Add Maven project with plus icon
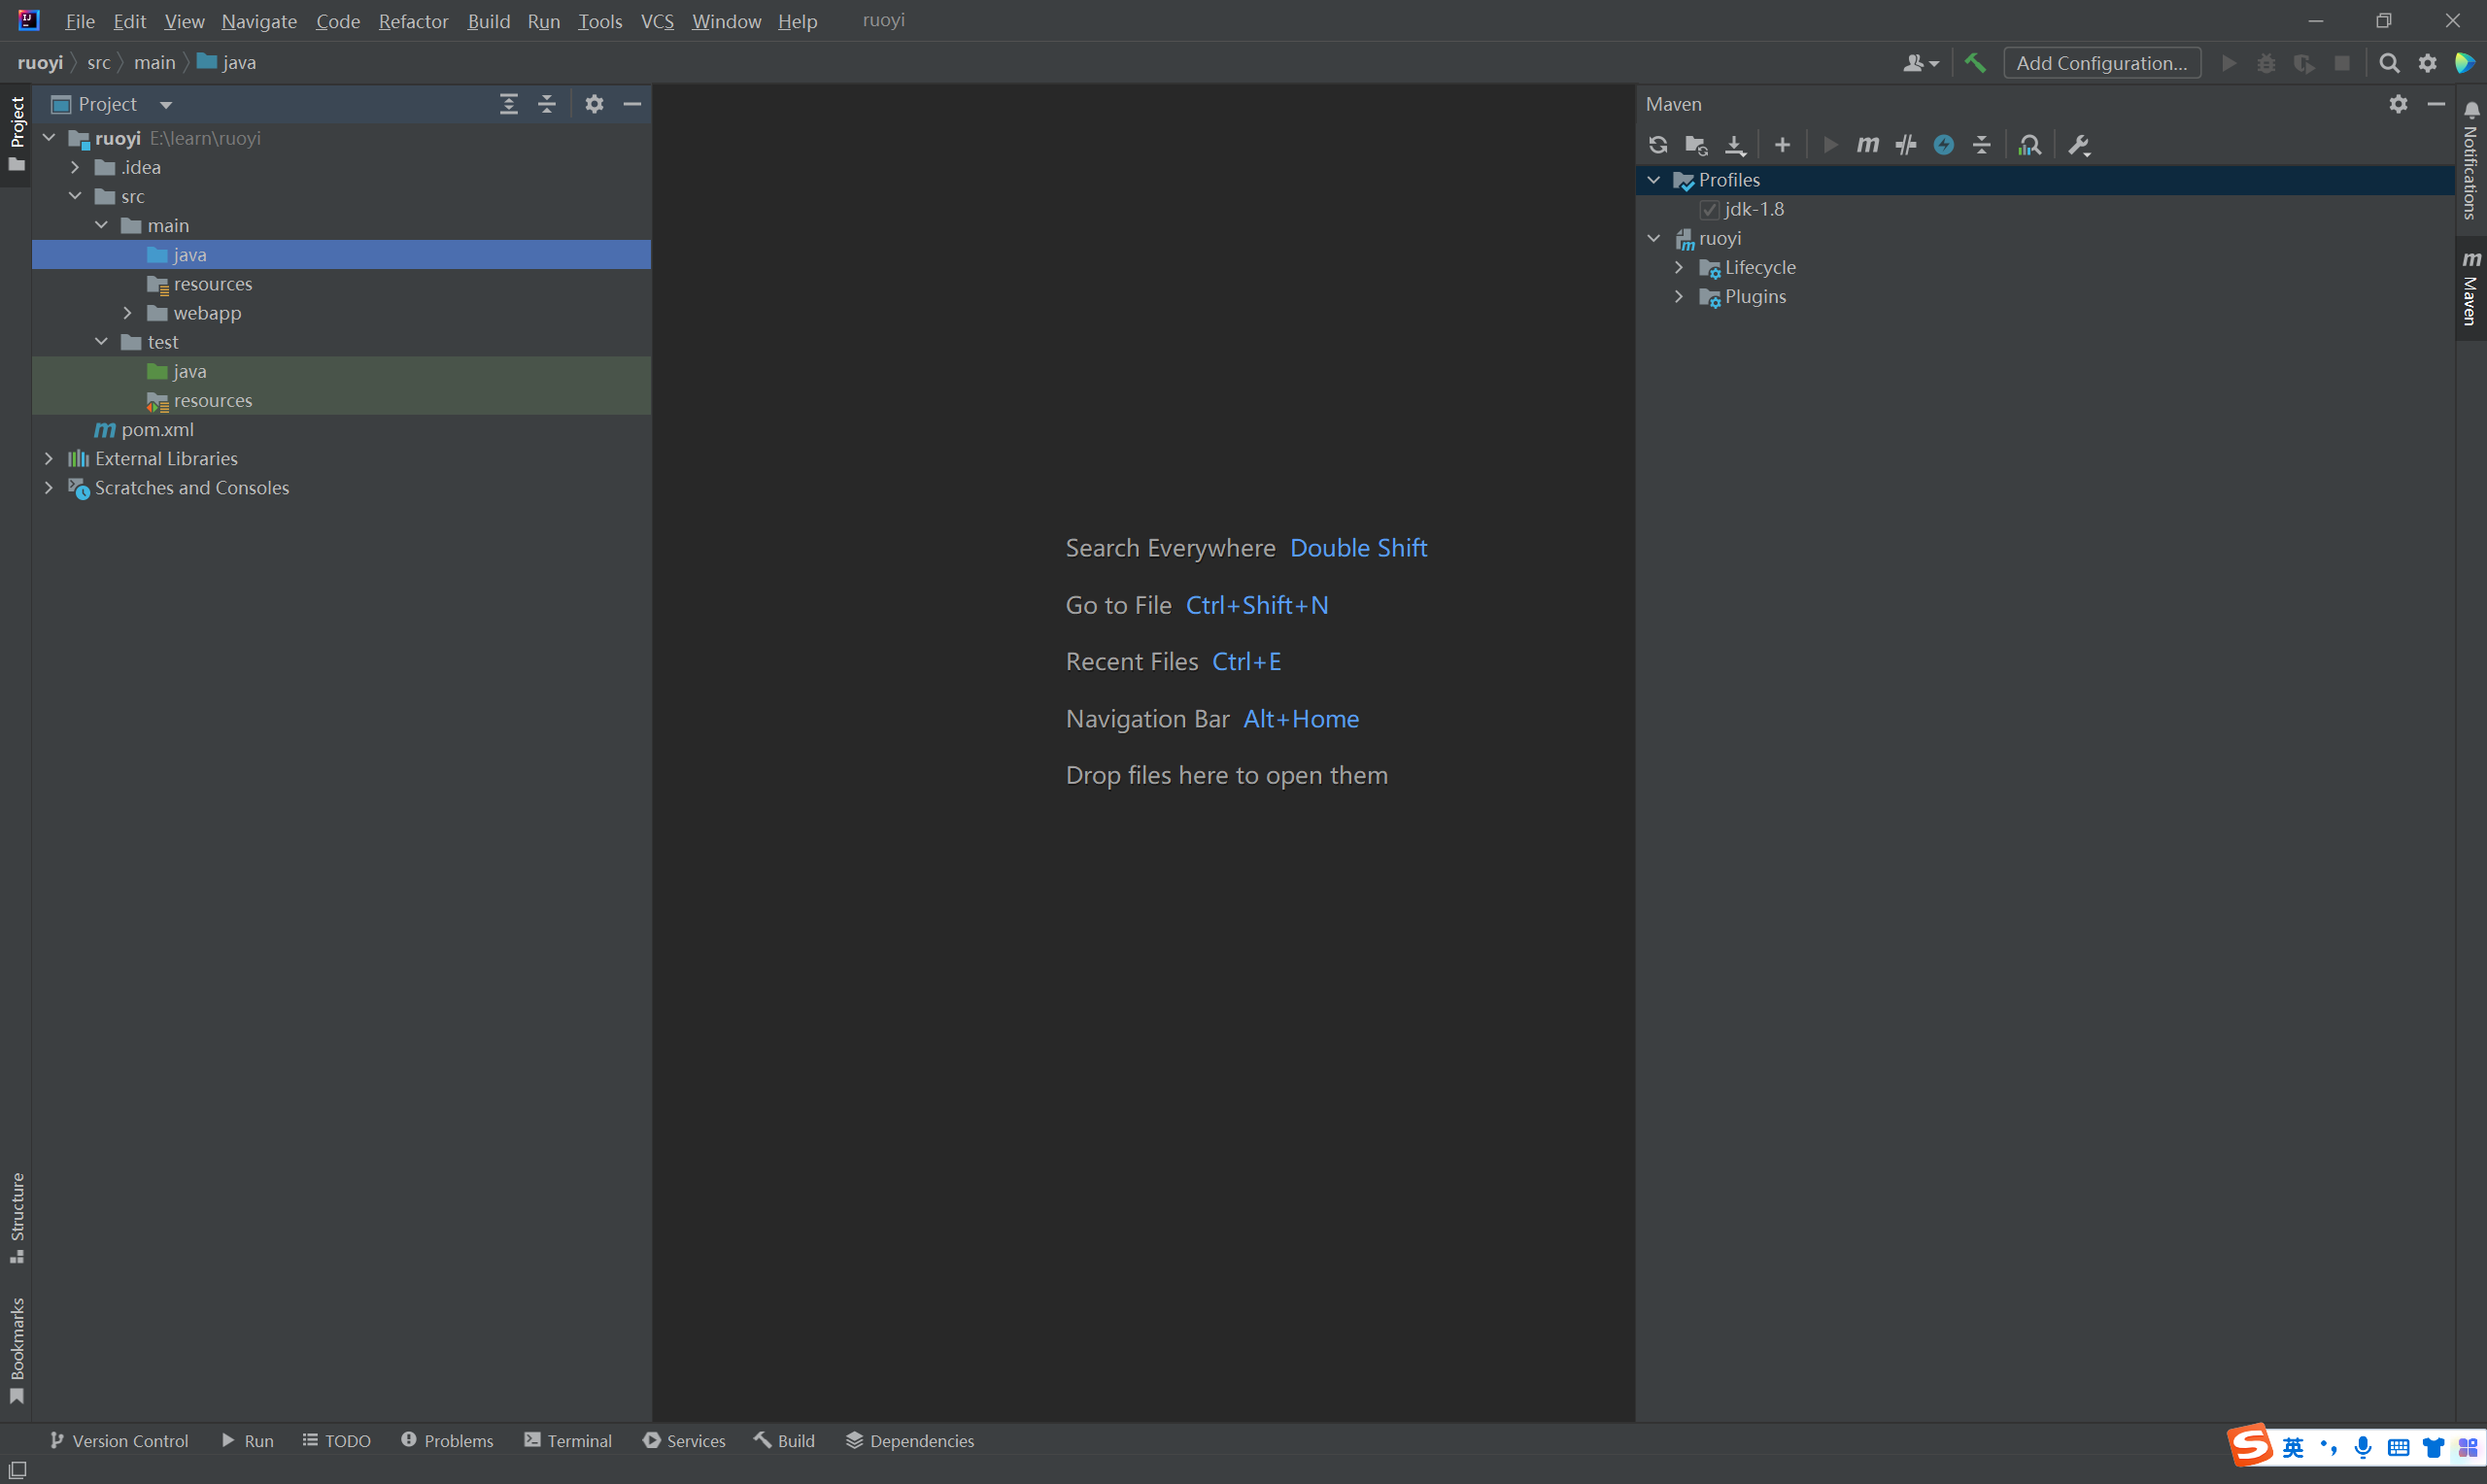The height and width of the screenshot is (1484, 2487). point(1782,145)
